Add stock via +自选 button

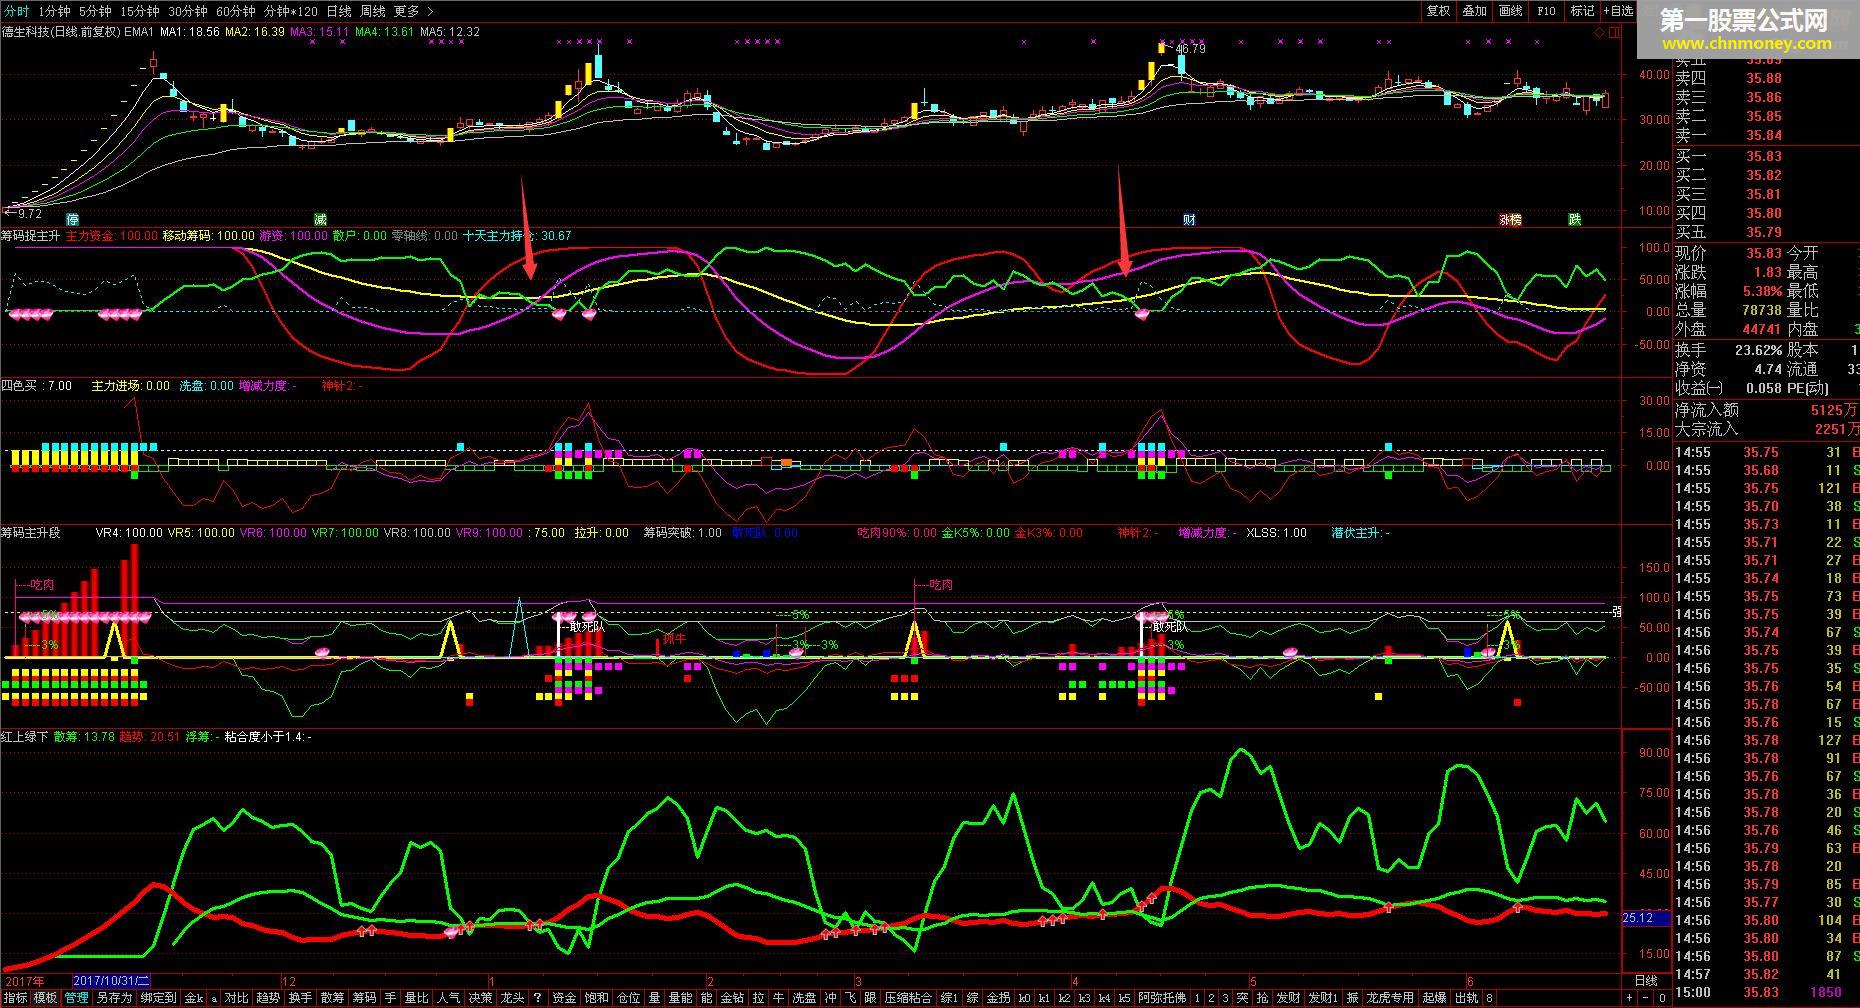click(x=1619, y=11)
